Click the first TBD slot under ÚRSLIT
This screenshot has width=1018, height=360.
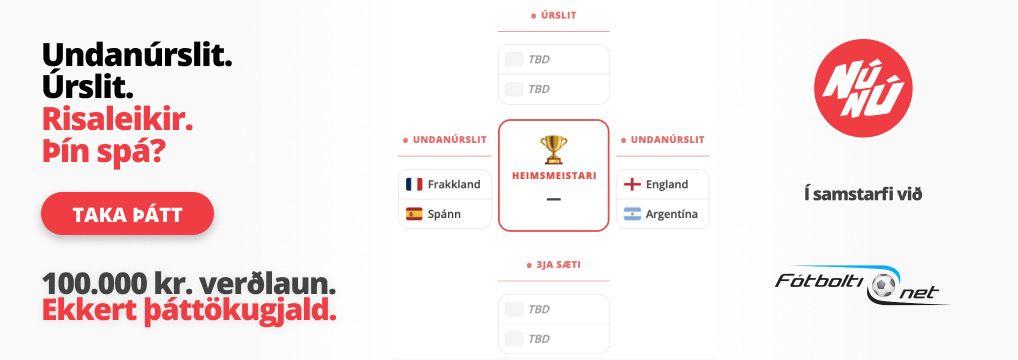(x=554, y=59)
